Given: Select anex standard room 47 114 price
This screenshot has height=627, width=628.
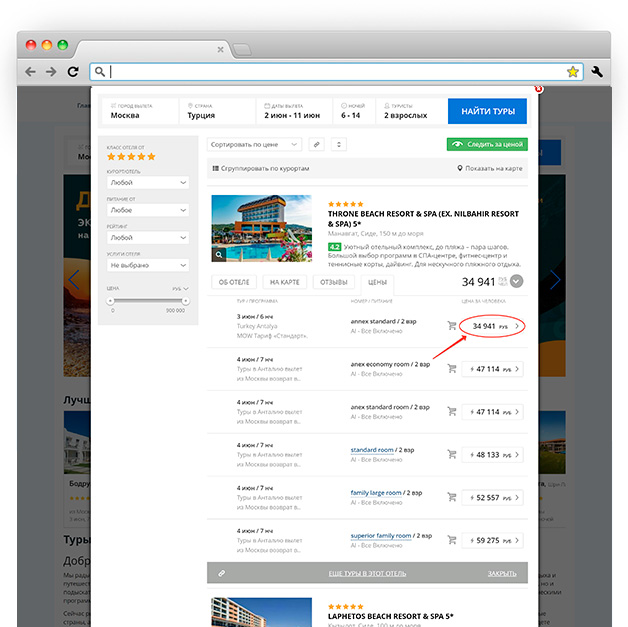Looking at the screenshot, I should [492, 412].
